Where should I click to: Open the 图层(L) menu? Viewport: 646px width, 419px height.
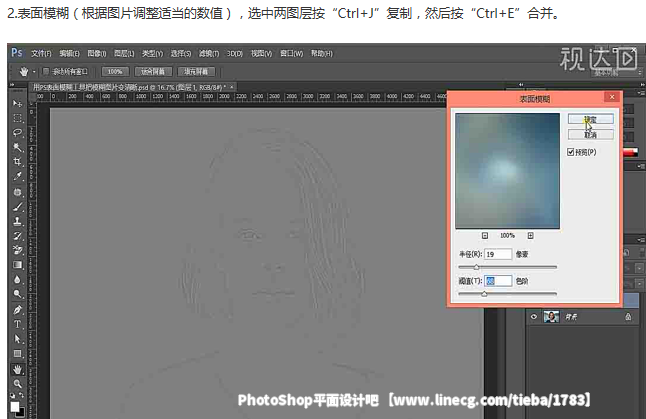(x=124, y=54)
